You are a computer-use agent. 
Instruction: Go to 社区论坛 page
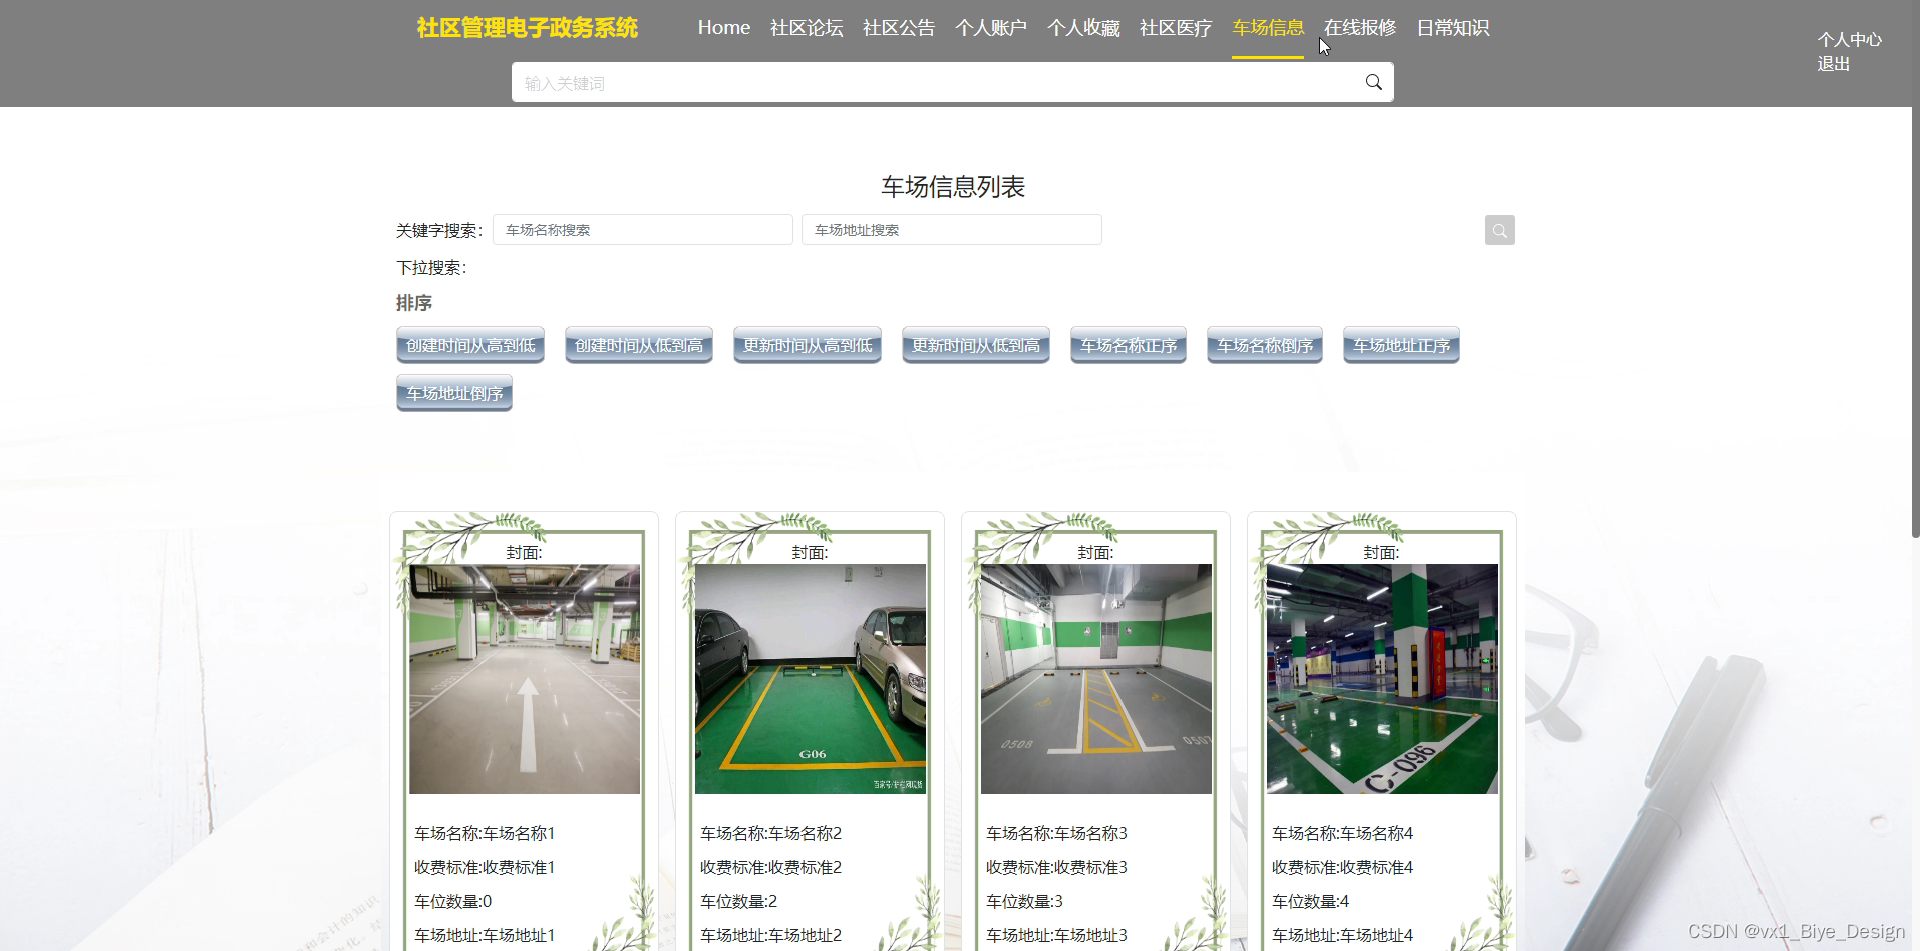[x=807, y=28]
